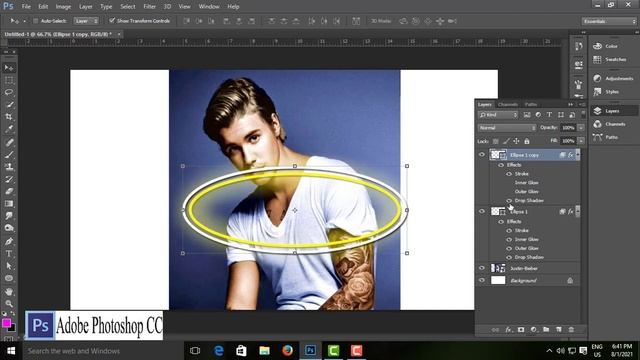Image resolution: width=640 pixels, height=360 pixels.
Task: Click the magenta foreground color swatch
Action: pyautogui.click(x=6, y=323)
